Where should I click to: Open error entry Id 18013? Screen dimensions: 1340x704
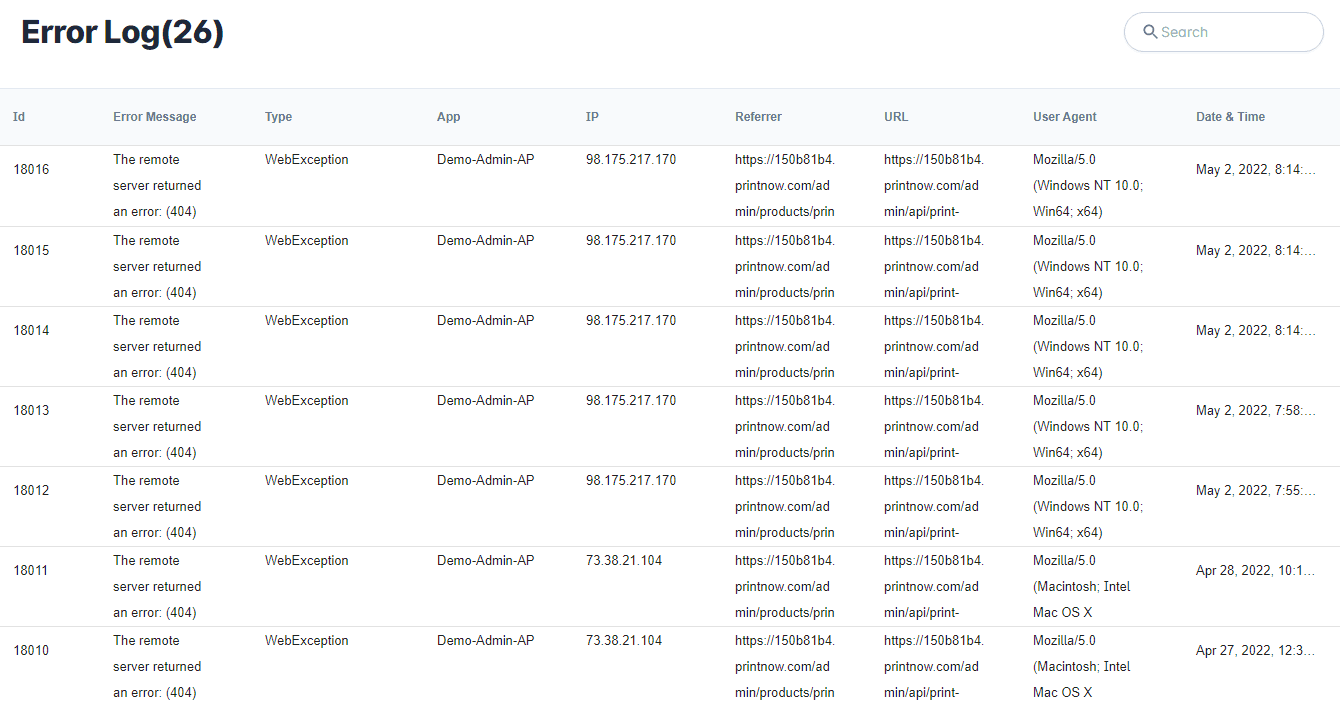click(x=31, y=410)
